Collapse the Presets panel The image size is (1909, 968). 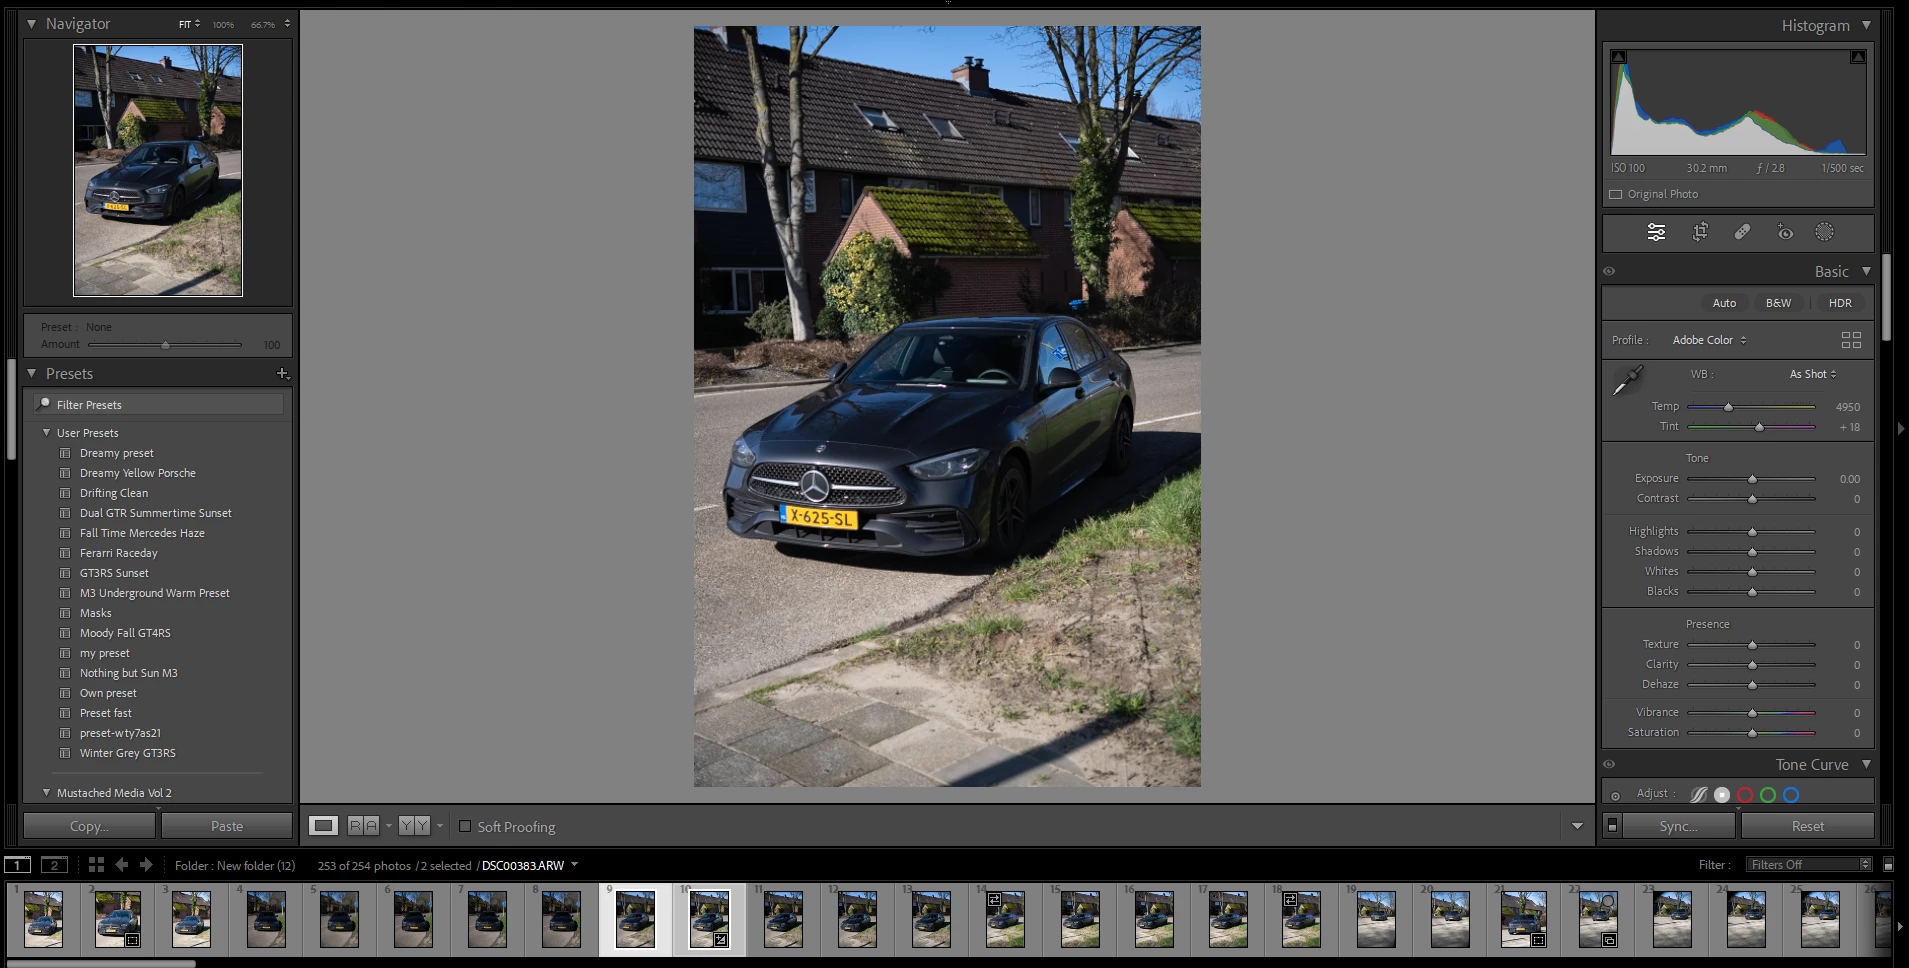[x=32, y=373]
